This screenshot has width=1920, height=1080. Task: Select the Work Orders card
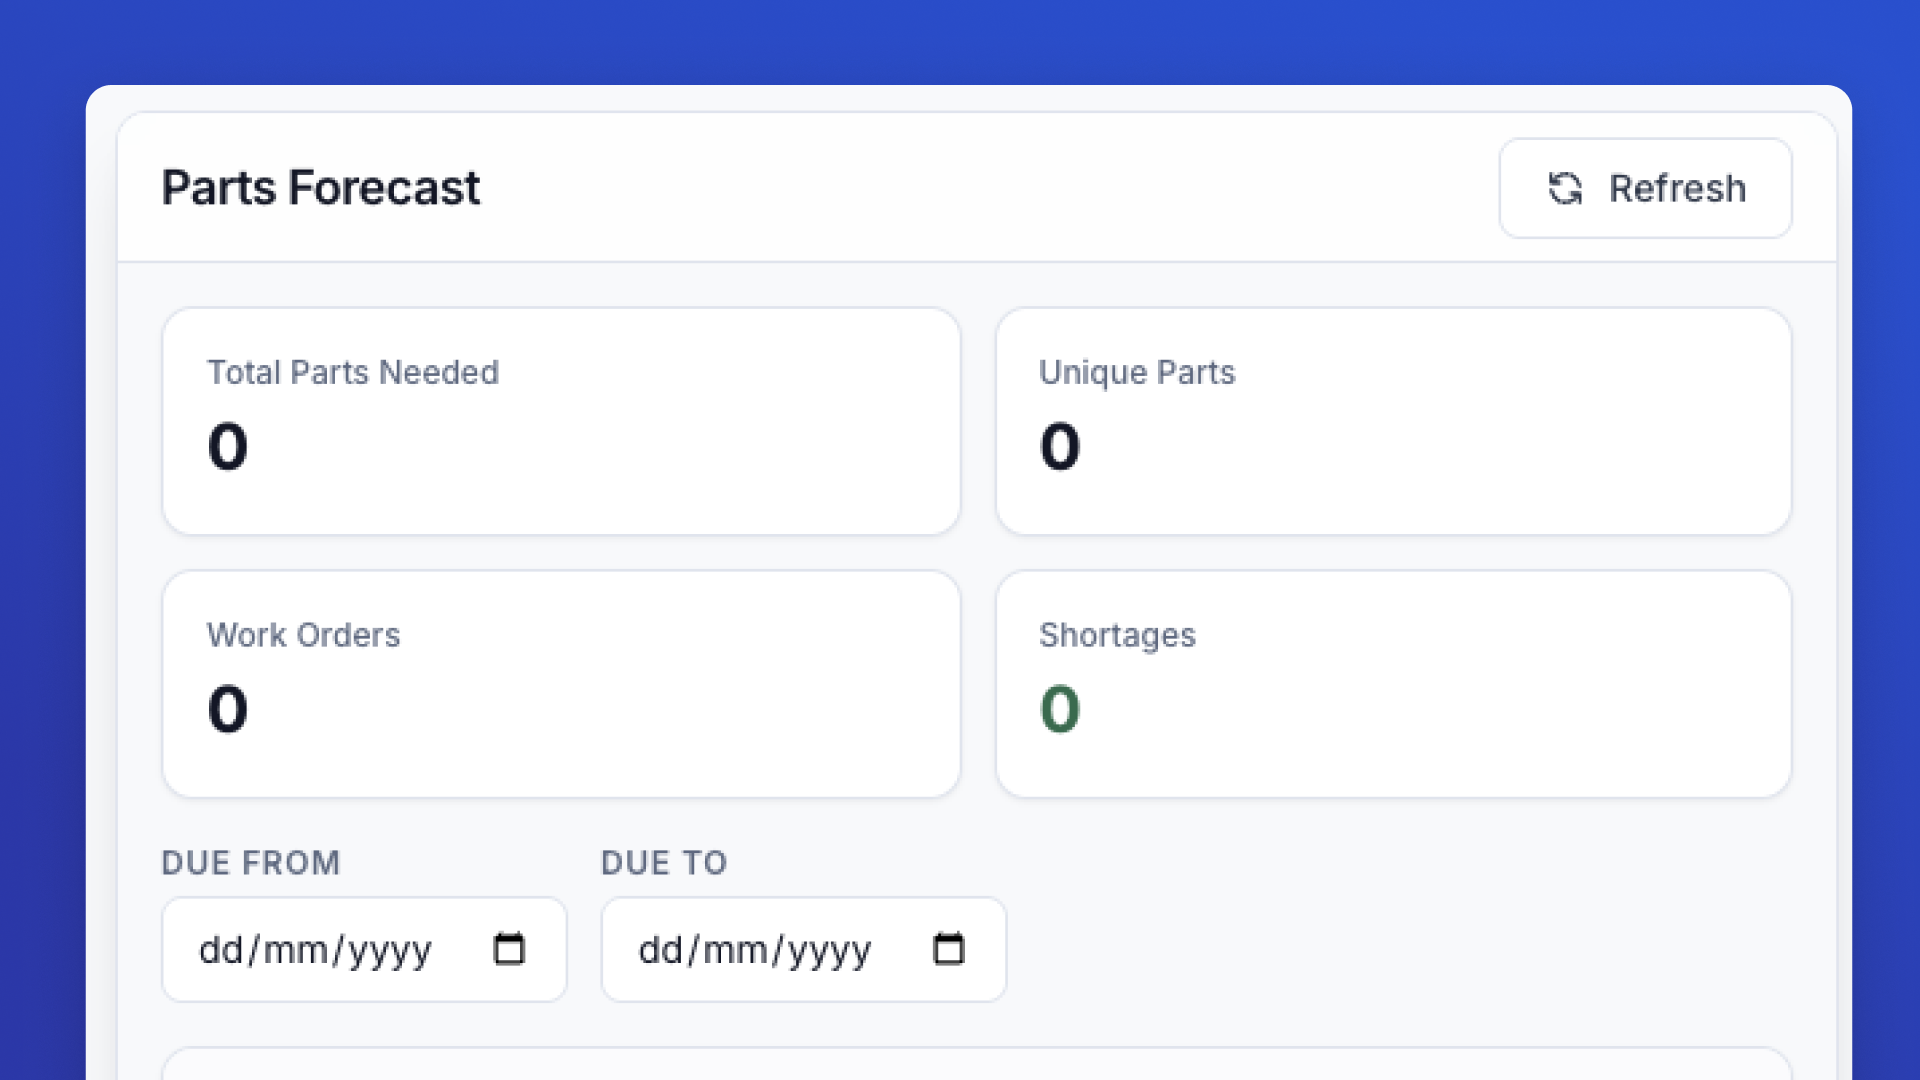(560, 683)
